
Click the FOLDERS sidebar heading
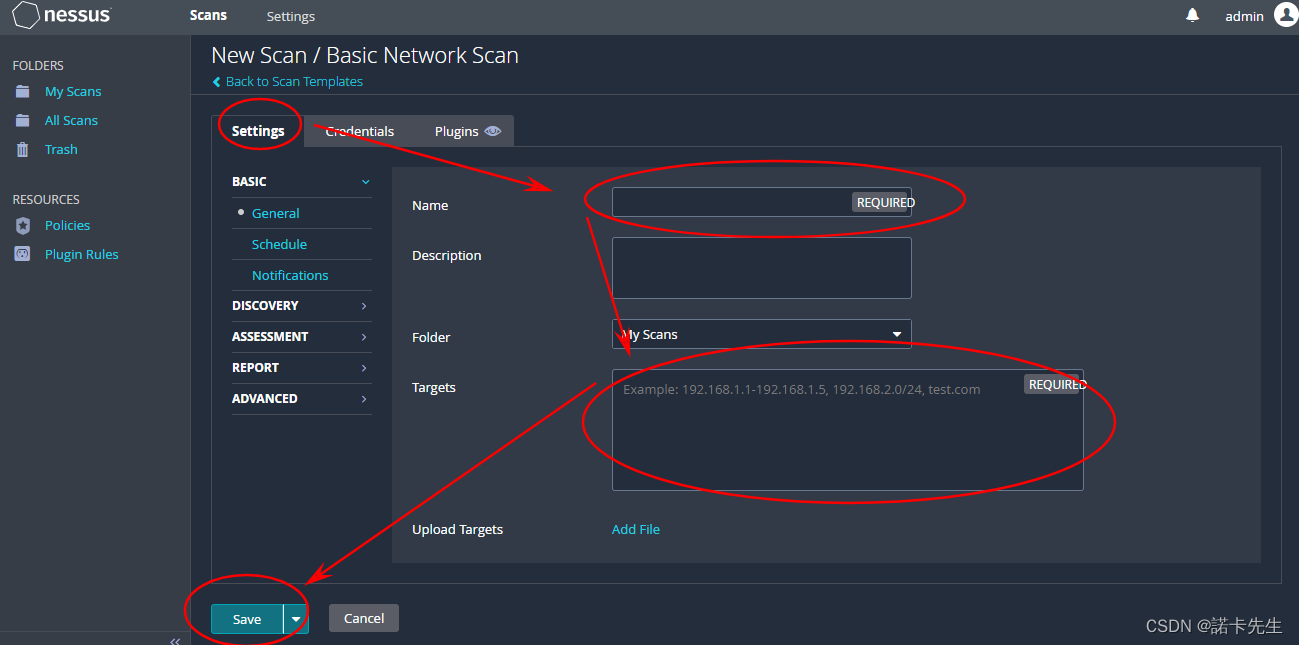pos(38,65)
